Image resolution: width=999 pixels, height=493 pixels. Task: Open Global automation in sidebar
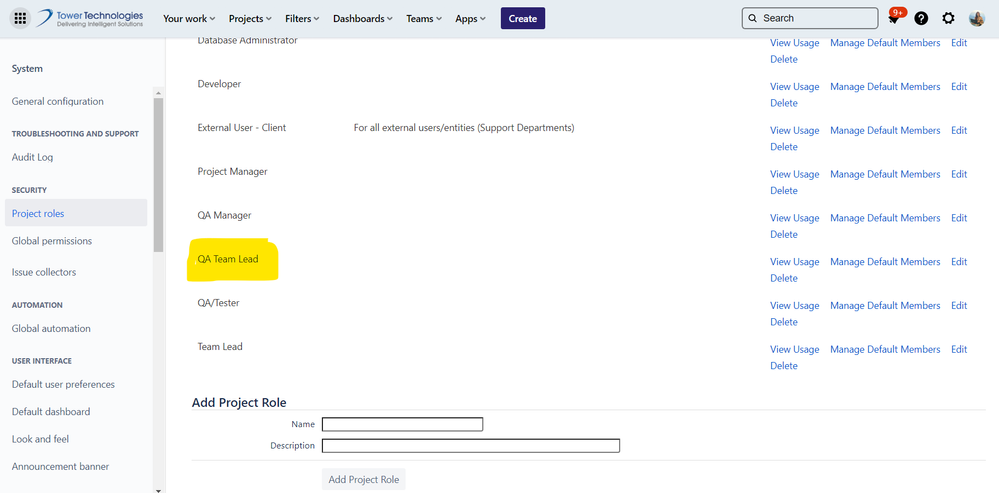[x=51, y=329]
